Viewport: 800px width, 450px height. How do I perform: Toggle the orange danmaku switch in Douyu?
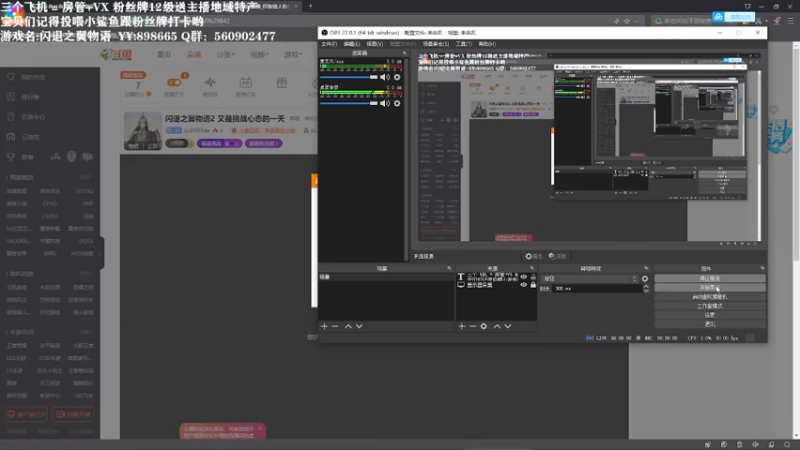(174, 82)
